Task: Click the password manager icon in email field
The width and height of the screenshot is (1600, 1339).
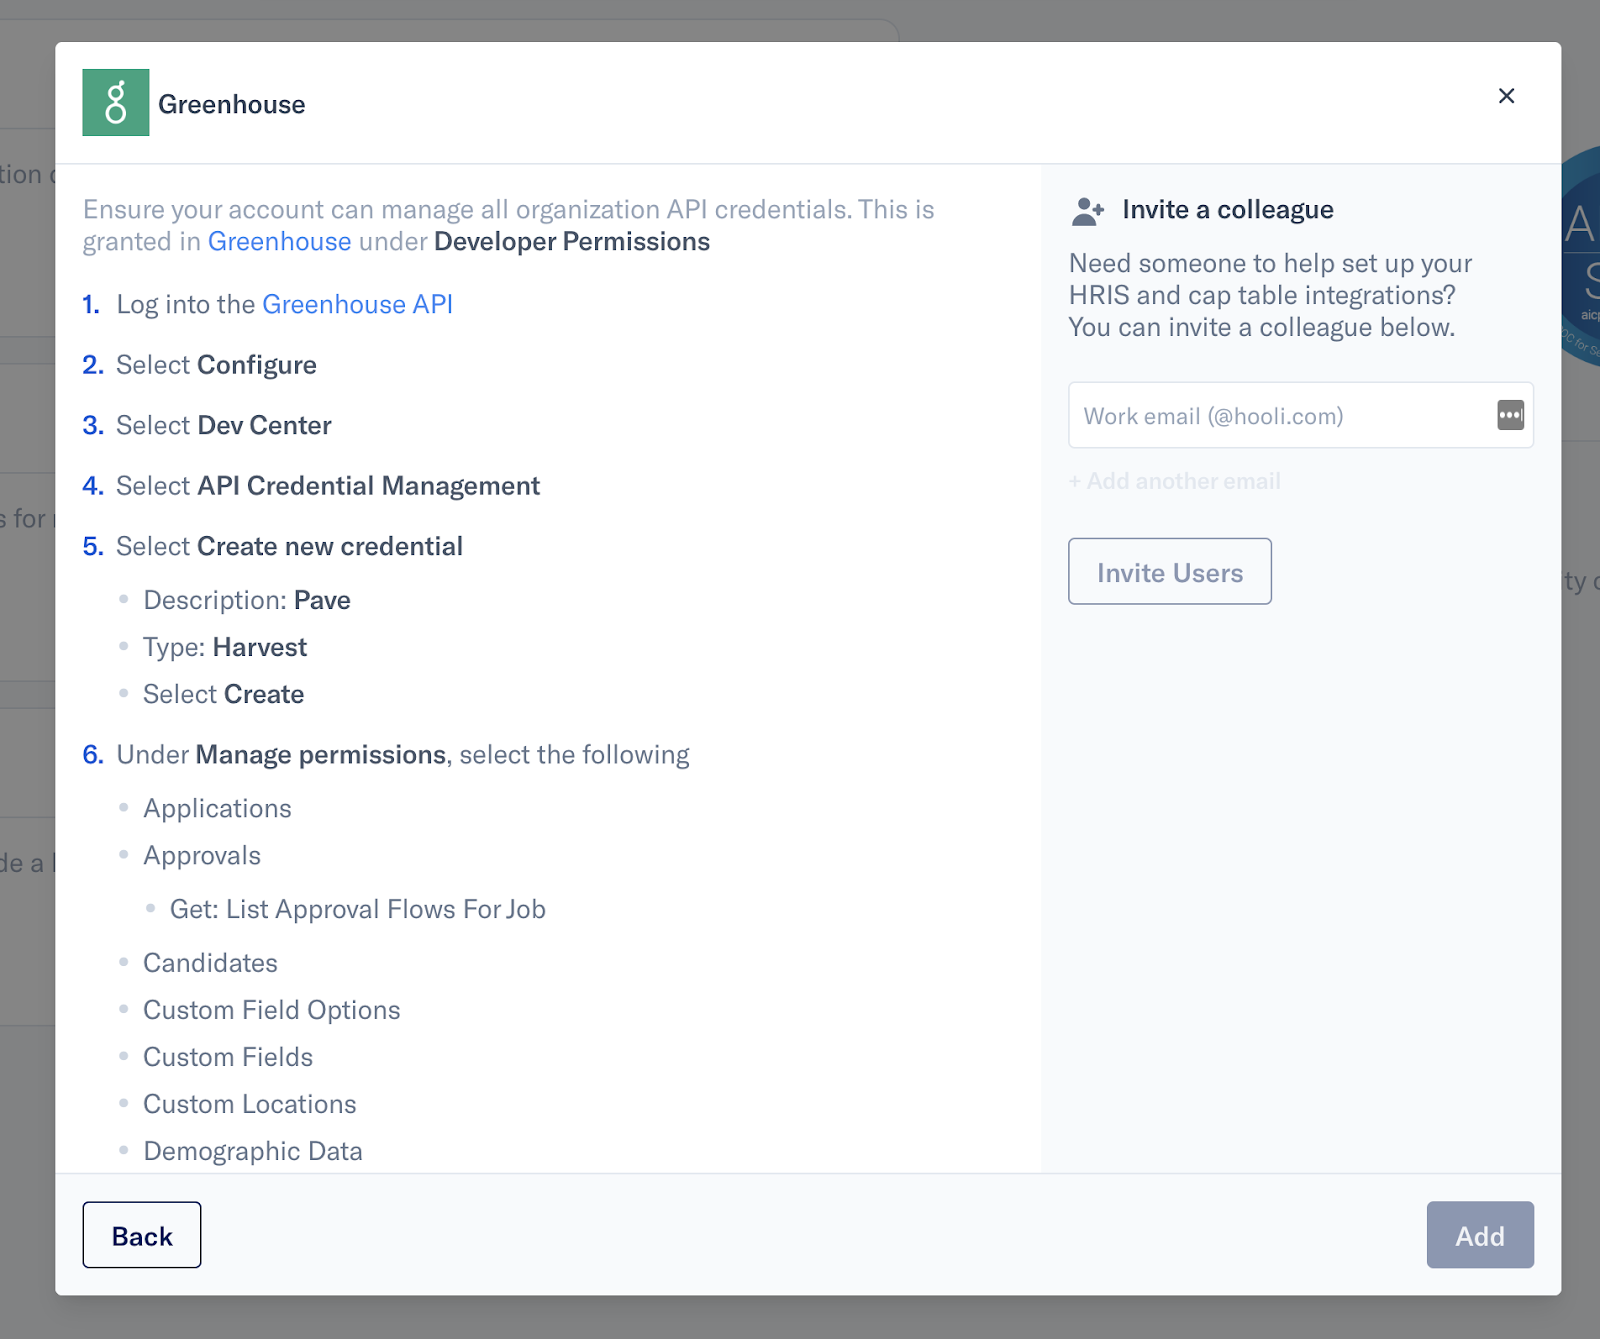Action: [x=1510, y=415]
